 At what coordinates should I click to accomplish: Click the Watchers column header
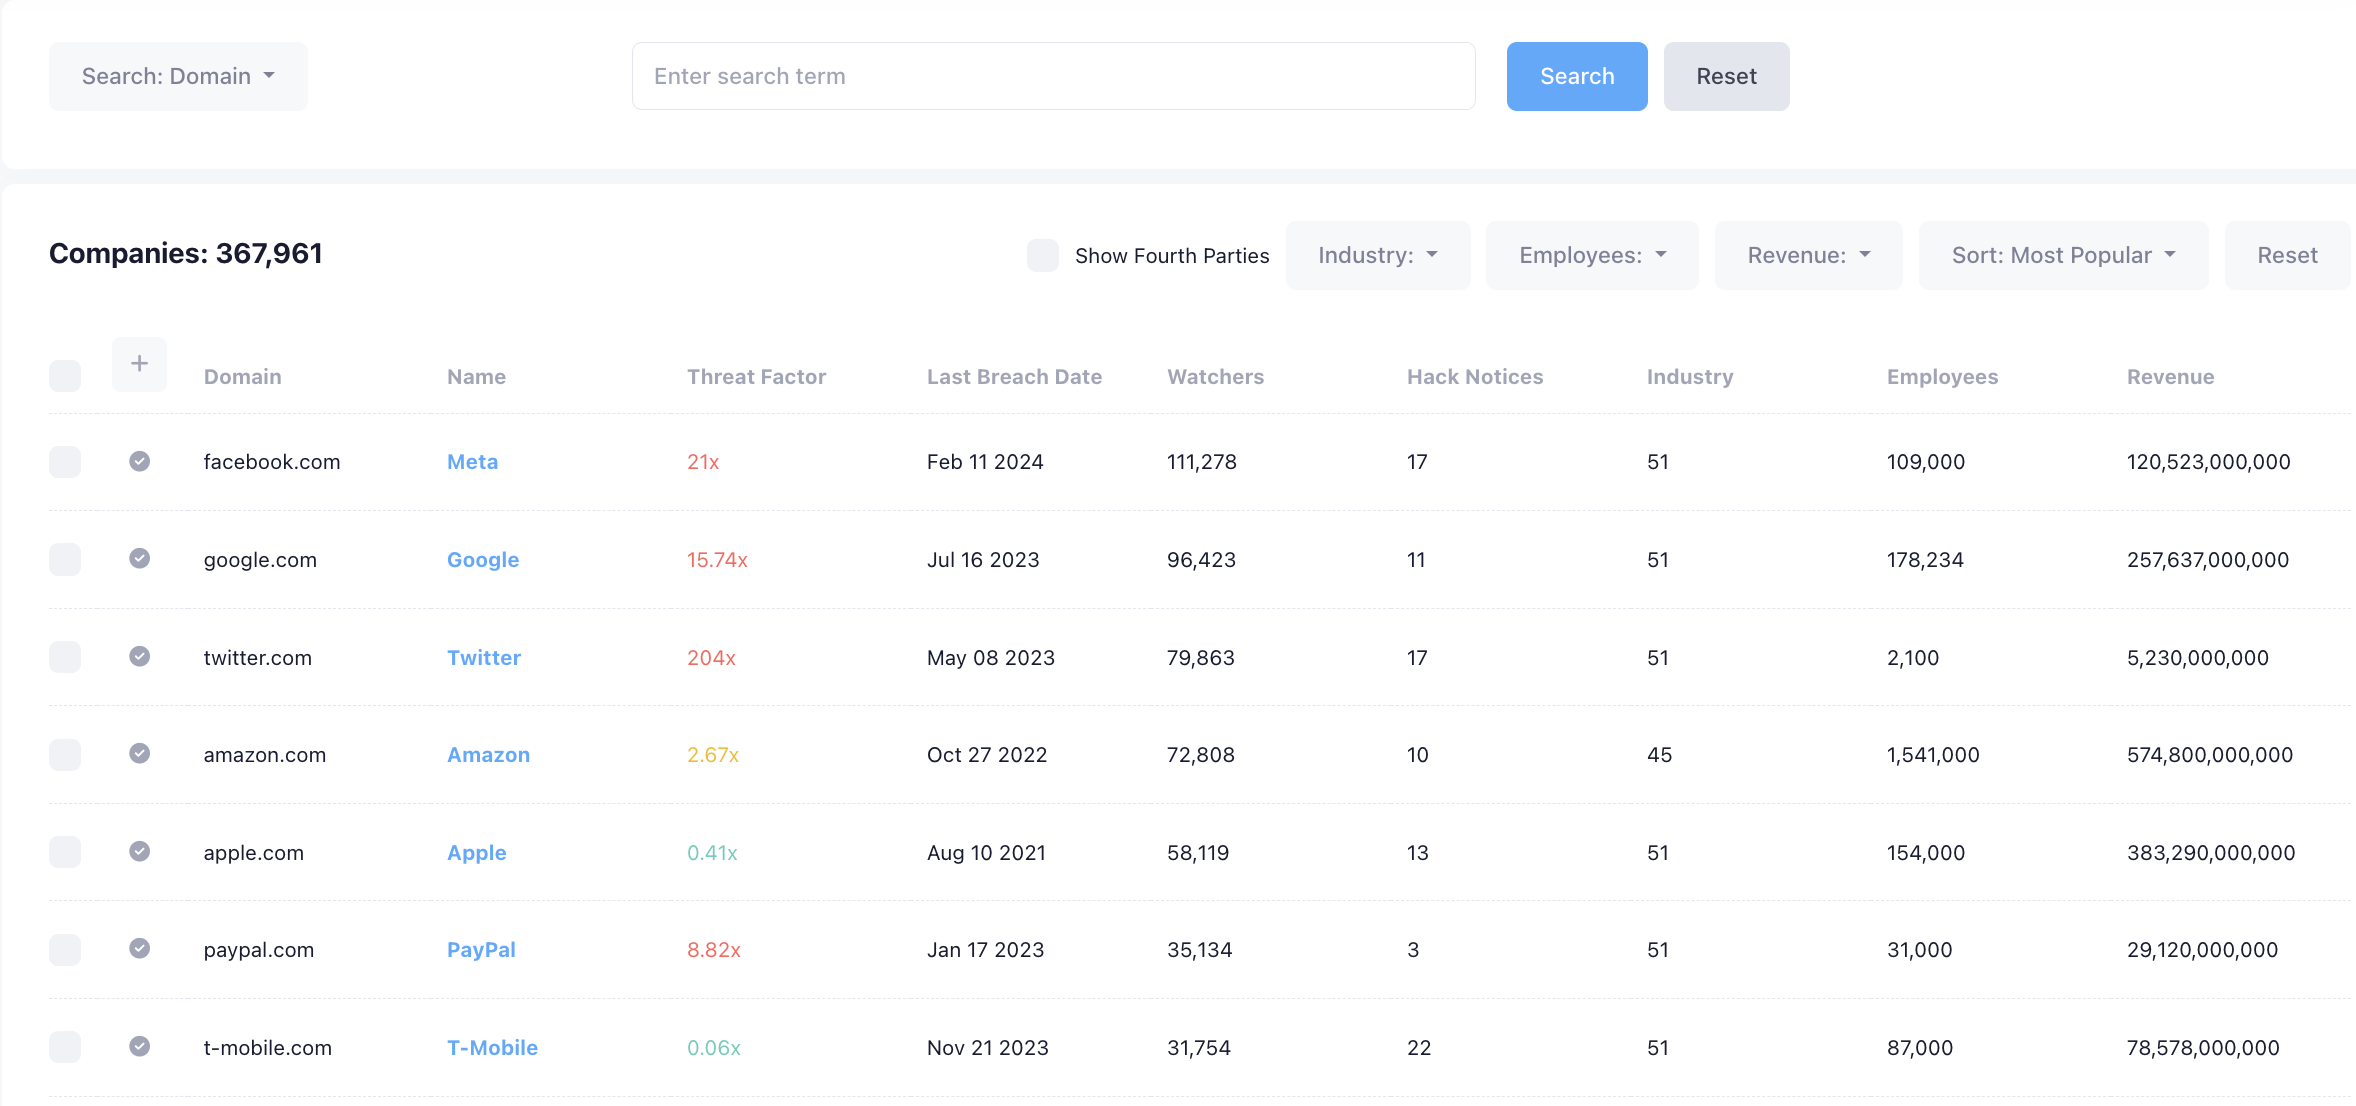pos(1215,377)
